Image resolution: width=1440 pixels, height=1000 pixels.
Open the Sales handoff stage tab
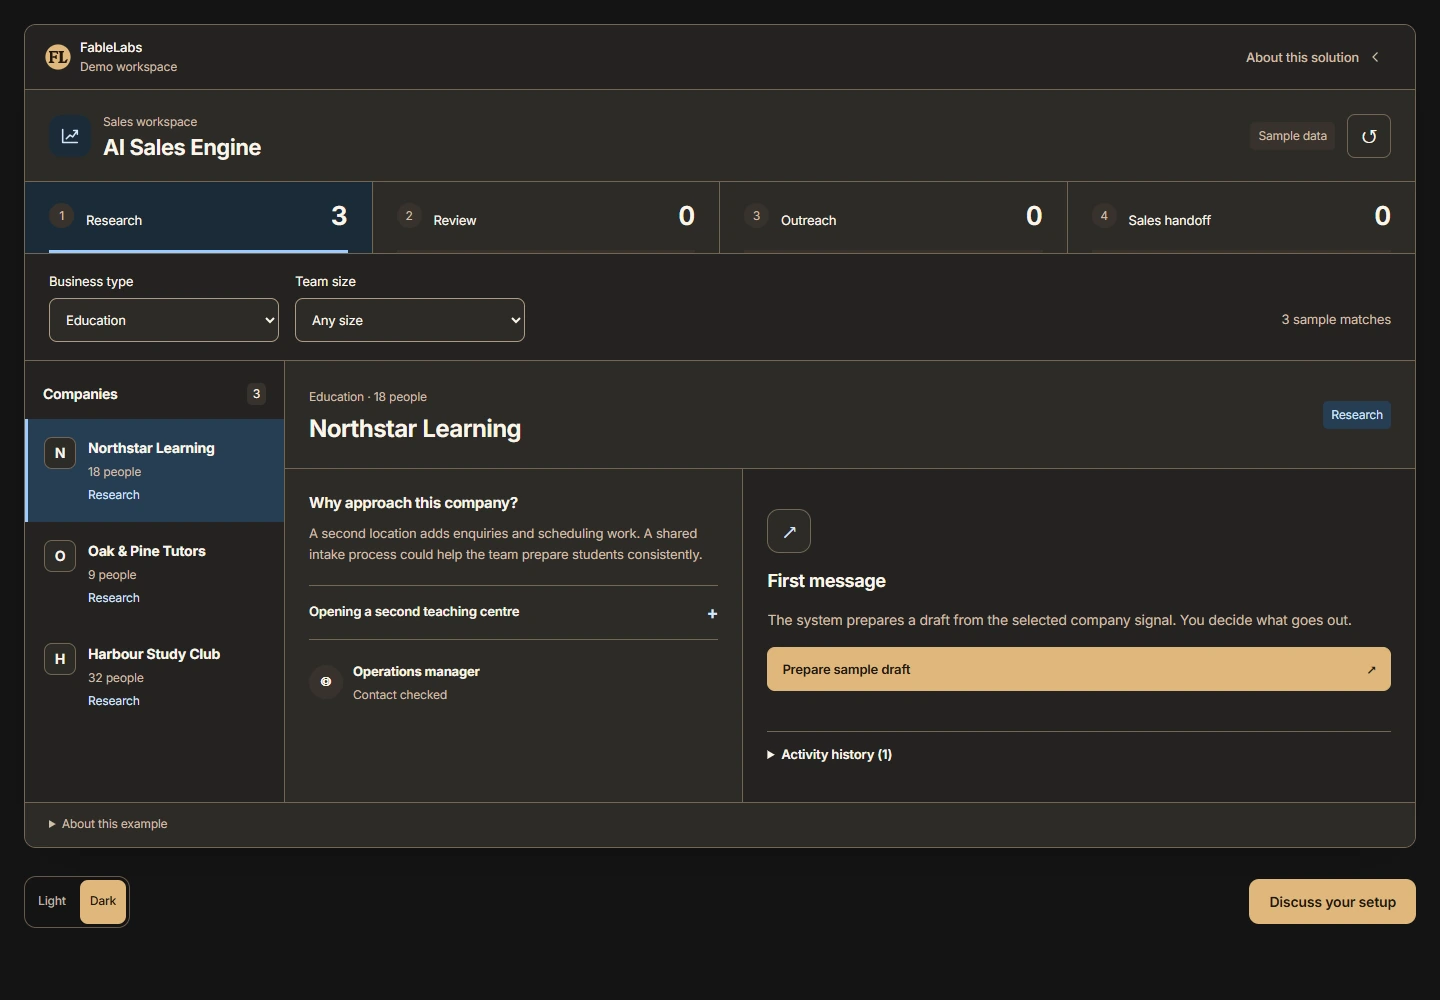pyautogui.click(x=1241, y=217)
